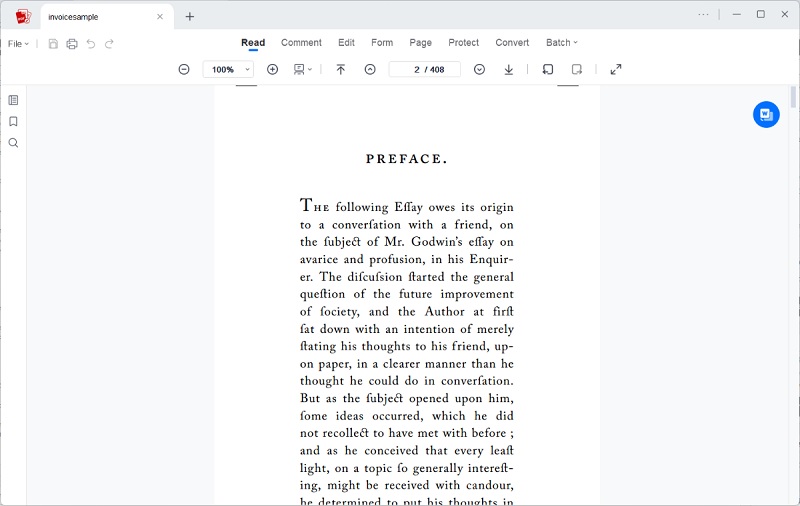Go to the previous page
This screenshot has height=506, width=800.
tap(370, 69)
